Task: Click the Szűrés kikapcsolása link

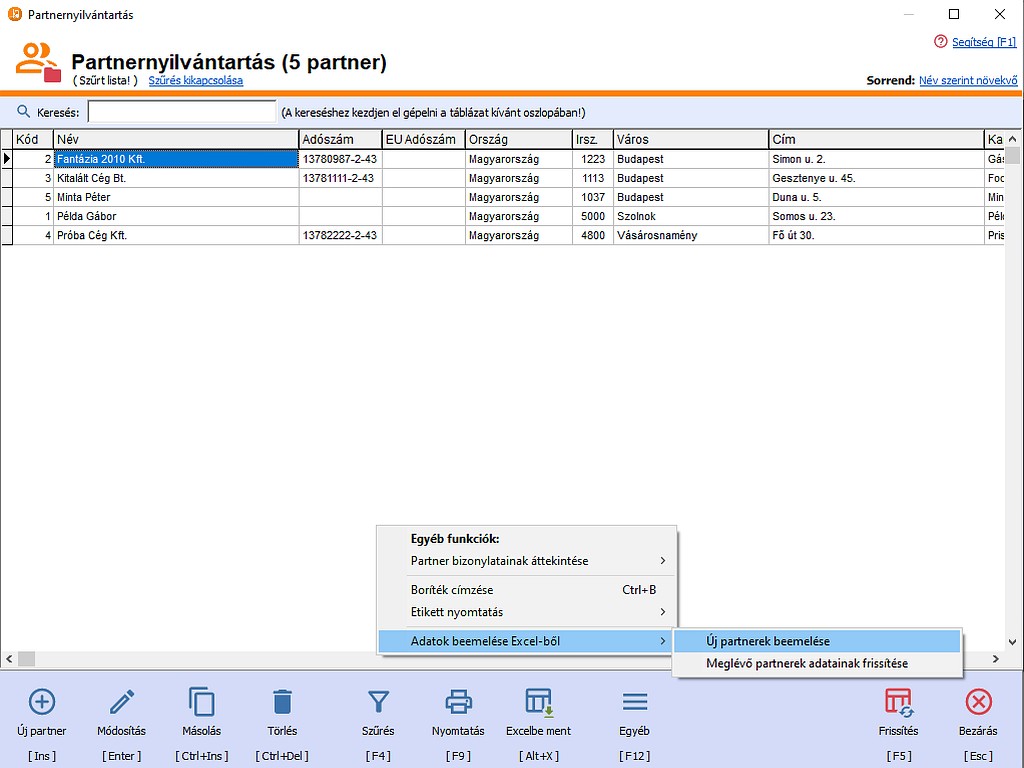Action: [195, 80]
